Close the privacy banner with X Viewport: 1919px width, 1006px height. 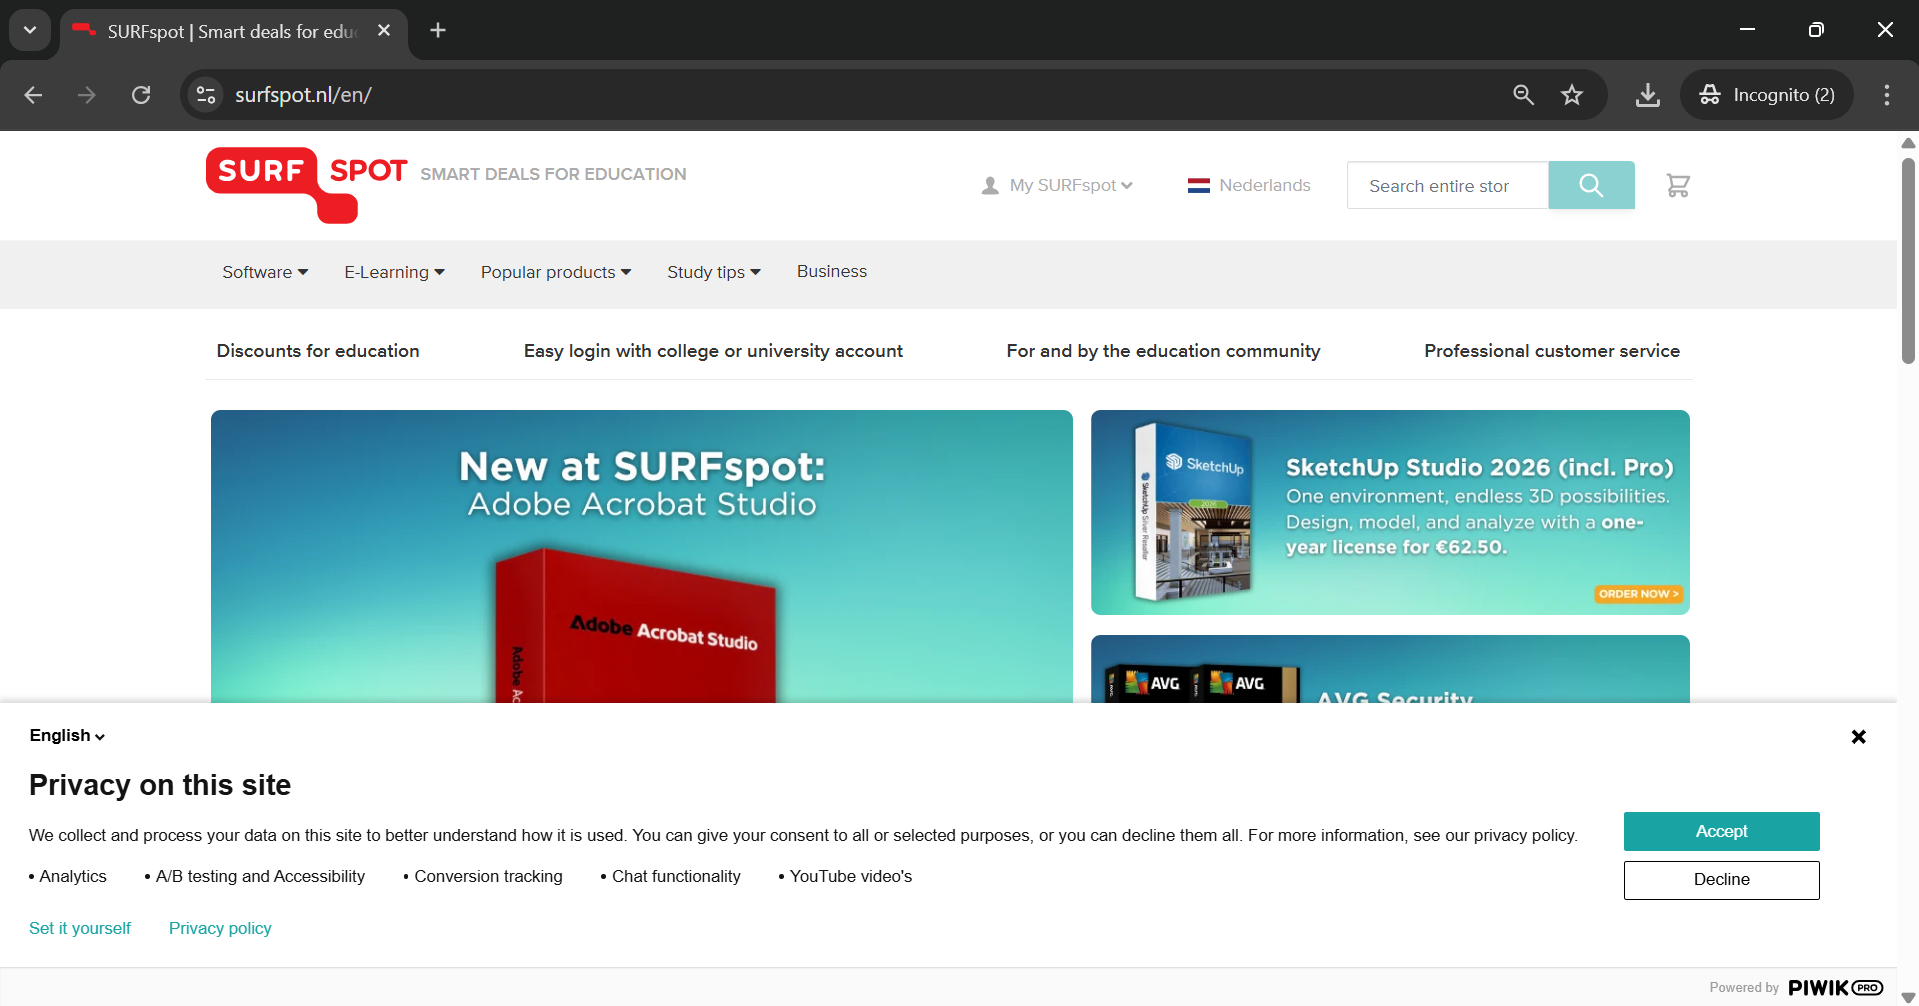point(1858,737)
